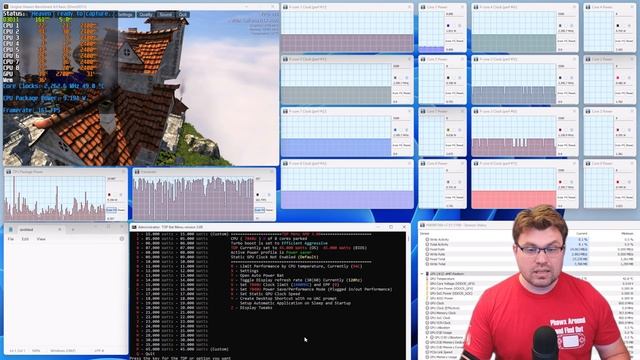Viewport: 640px width, 360px height.
Task: Pick the color dot in the Framerate graph
Action: 258,195
